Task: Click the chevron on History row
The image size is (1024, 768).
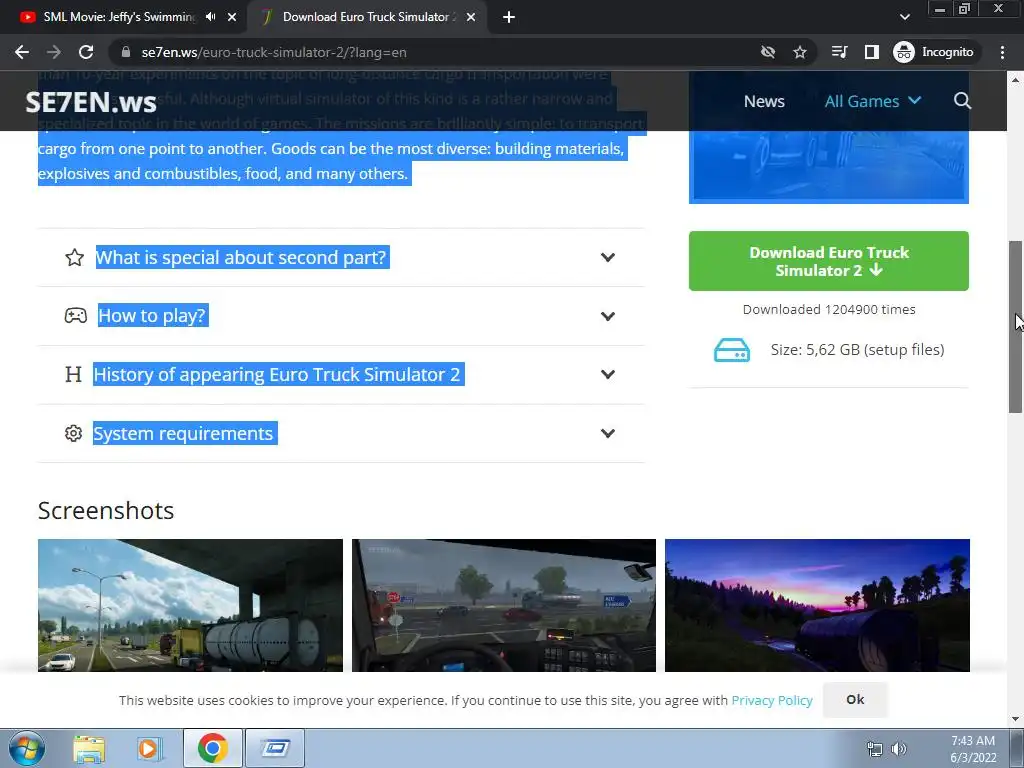Action: click(607, 374)
